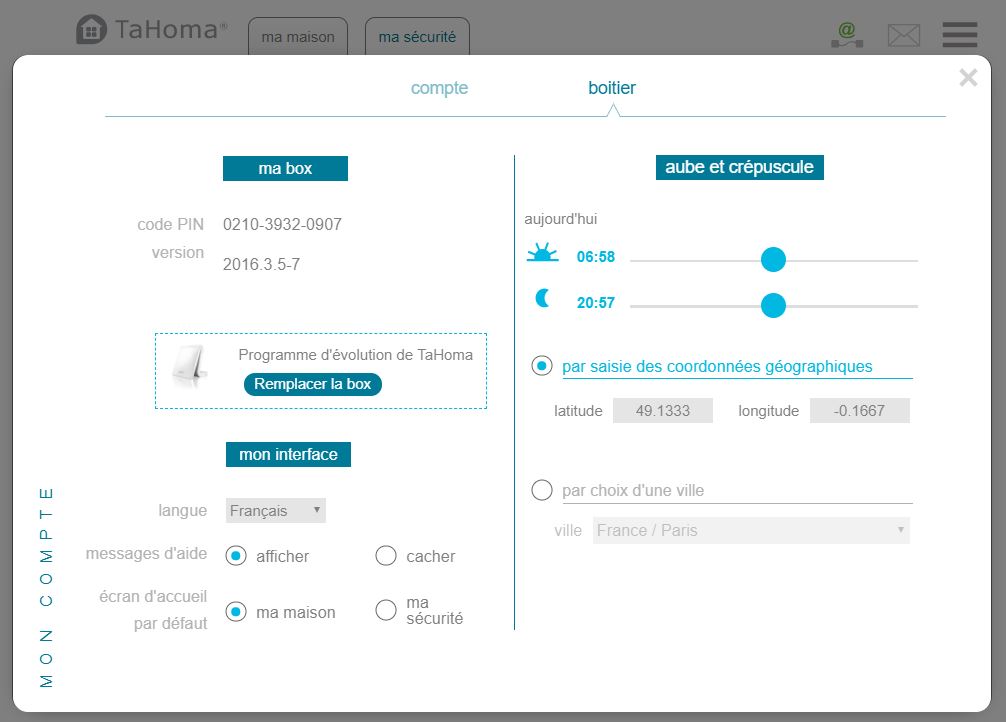This screenshot has width=1006, height=722.
Task: Switch to the boitier tab
Action: click(x=612, y=88)
